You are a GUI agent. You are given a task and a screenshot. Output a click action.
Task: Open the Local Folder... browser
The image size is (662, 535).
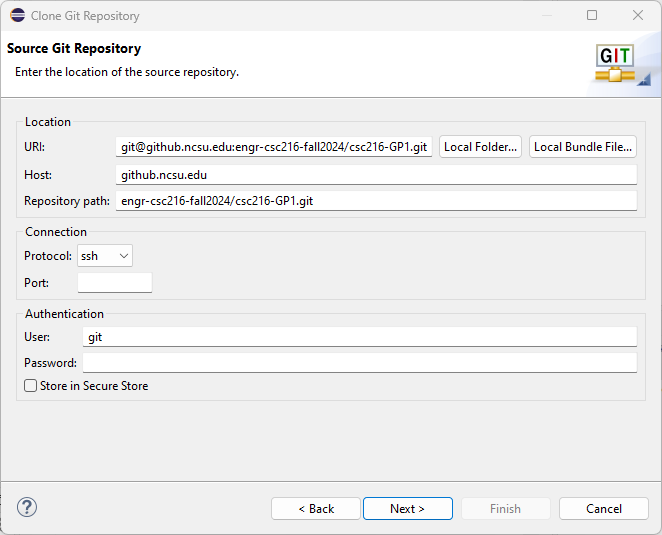(x=480, y=147)
